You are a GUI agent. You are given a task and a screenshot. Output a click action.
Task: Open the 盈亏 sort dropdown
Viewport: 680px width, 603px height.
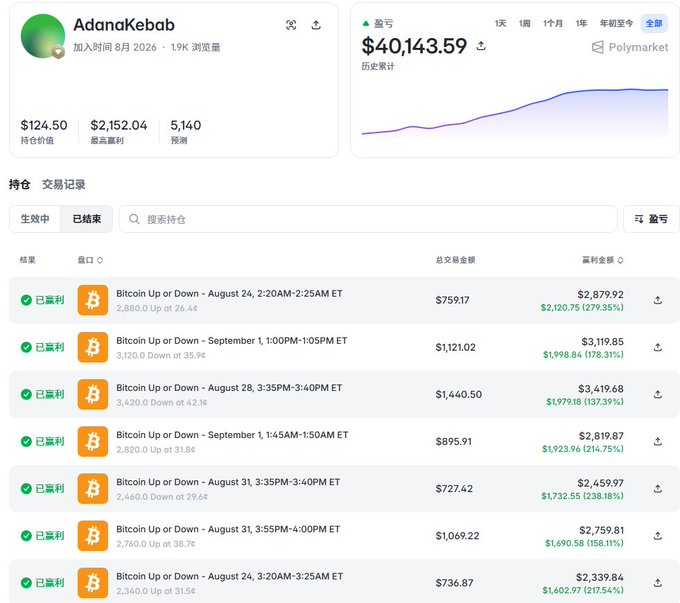pos(651,219)
